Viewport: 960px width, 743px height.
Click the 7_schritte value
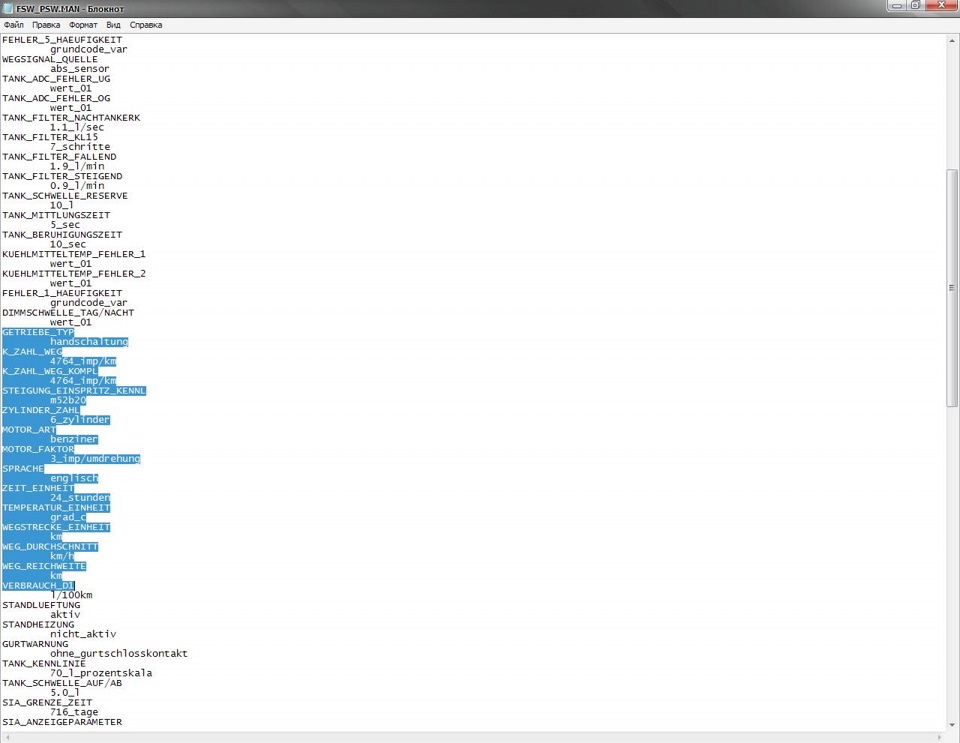tap(80, 147)
